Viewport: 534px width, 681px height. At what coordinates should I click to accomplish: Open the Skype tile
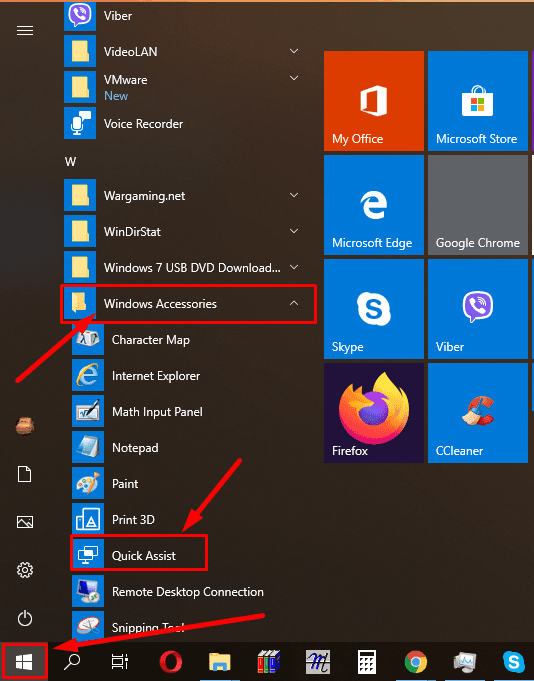[x=374, y=309]
